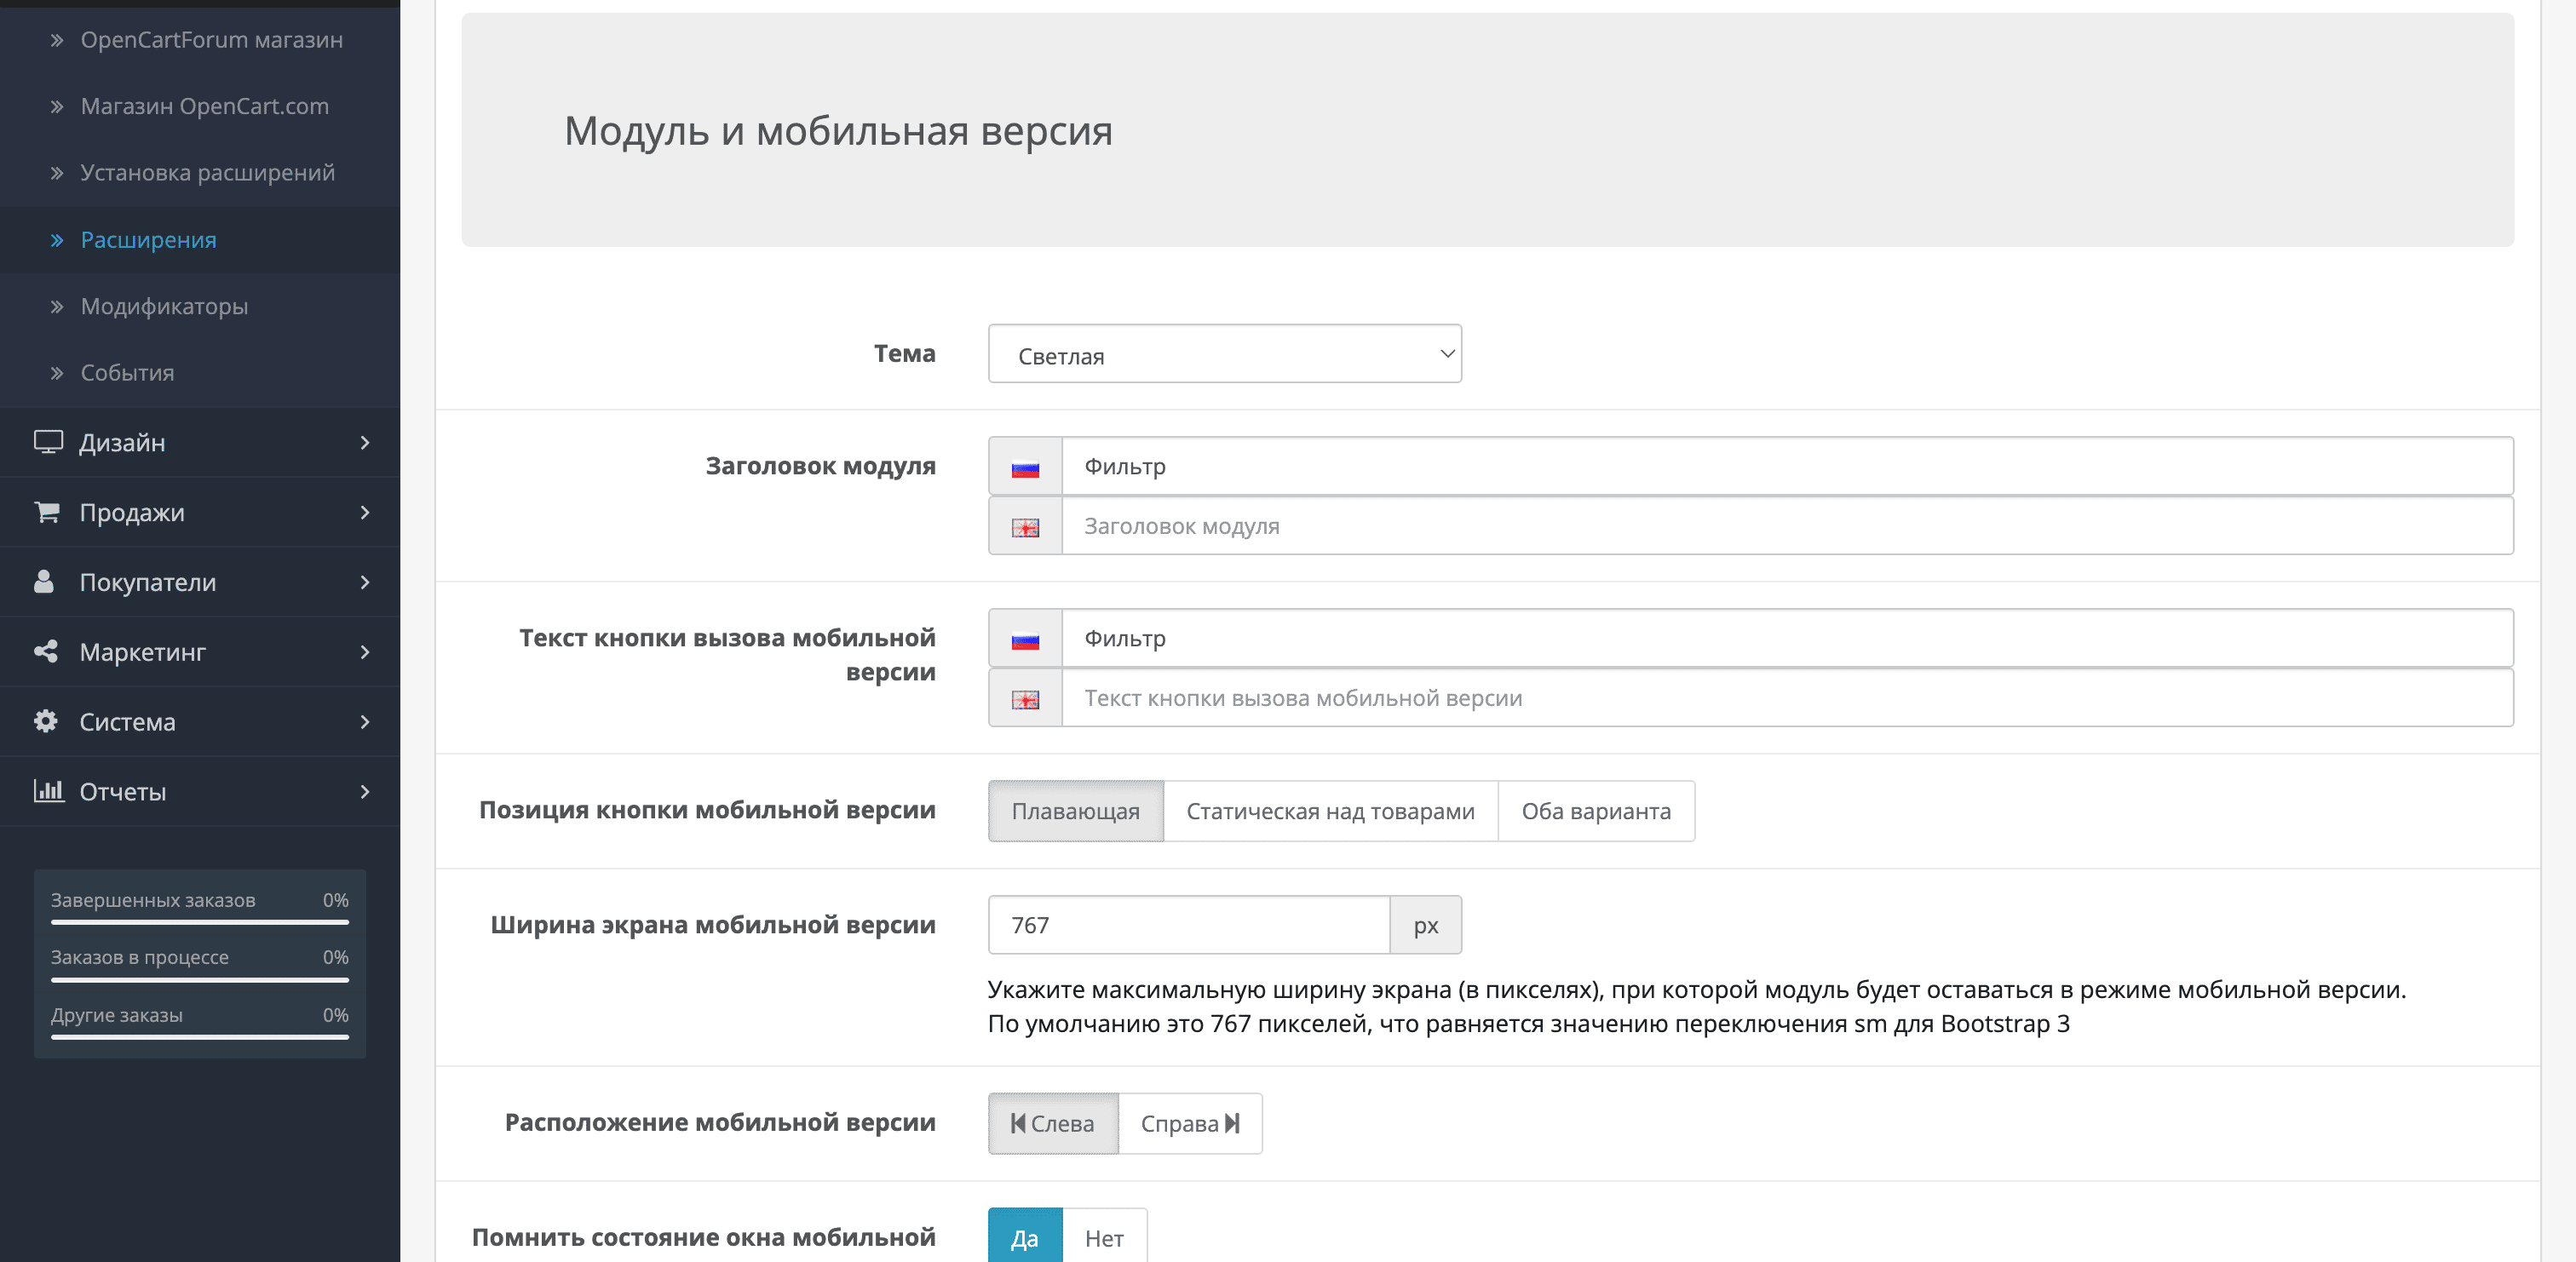Click the Система gear icon
The height and width of the screenshot is (1262, 2576).
(x=45, y=721)
